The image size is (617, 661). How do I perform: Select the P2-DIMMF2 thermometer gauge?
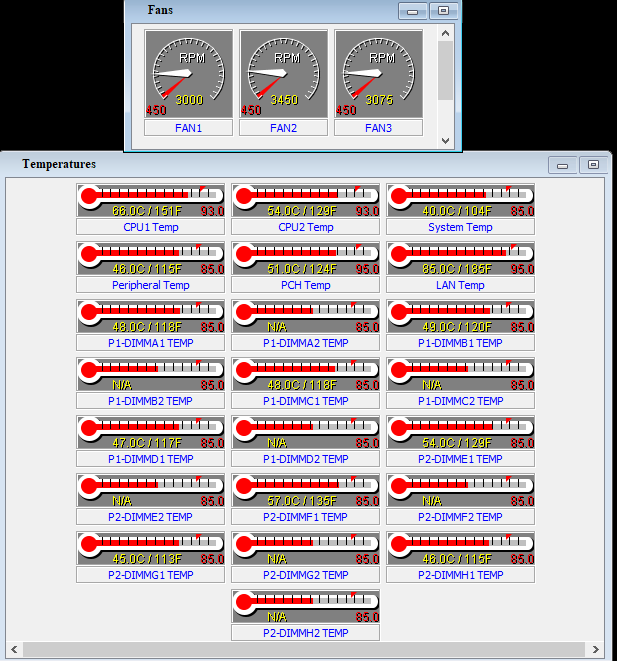click(x=460, y=490)
